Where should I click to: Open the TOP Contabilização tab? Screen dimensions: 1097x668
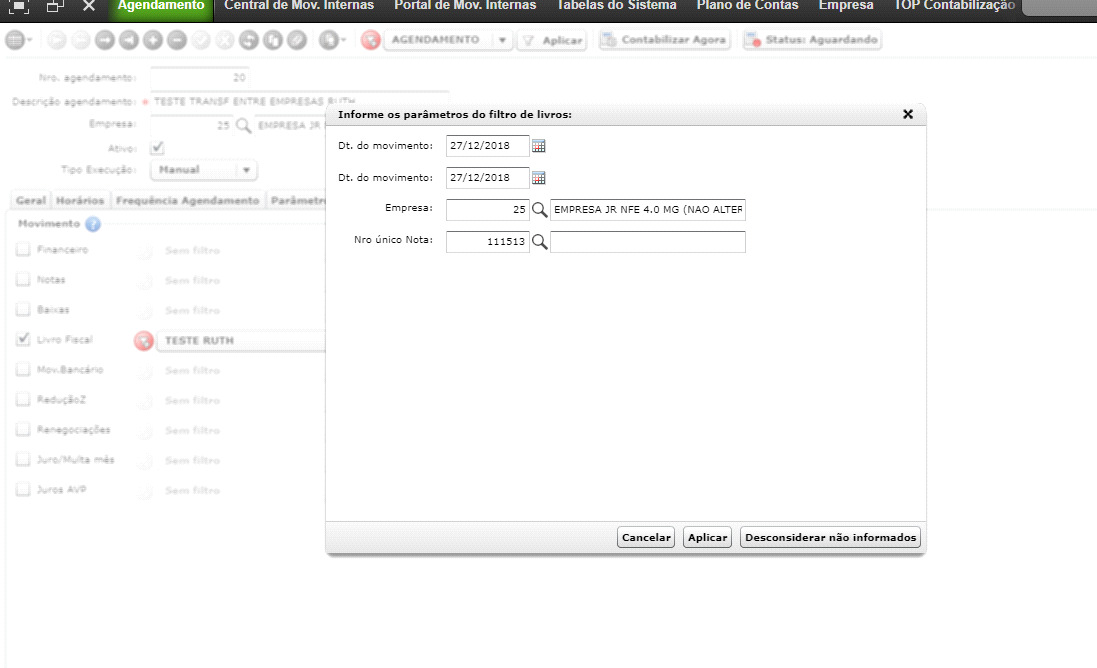954,6
